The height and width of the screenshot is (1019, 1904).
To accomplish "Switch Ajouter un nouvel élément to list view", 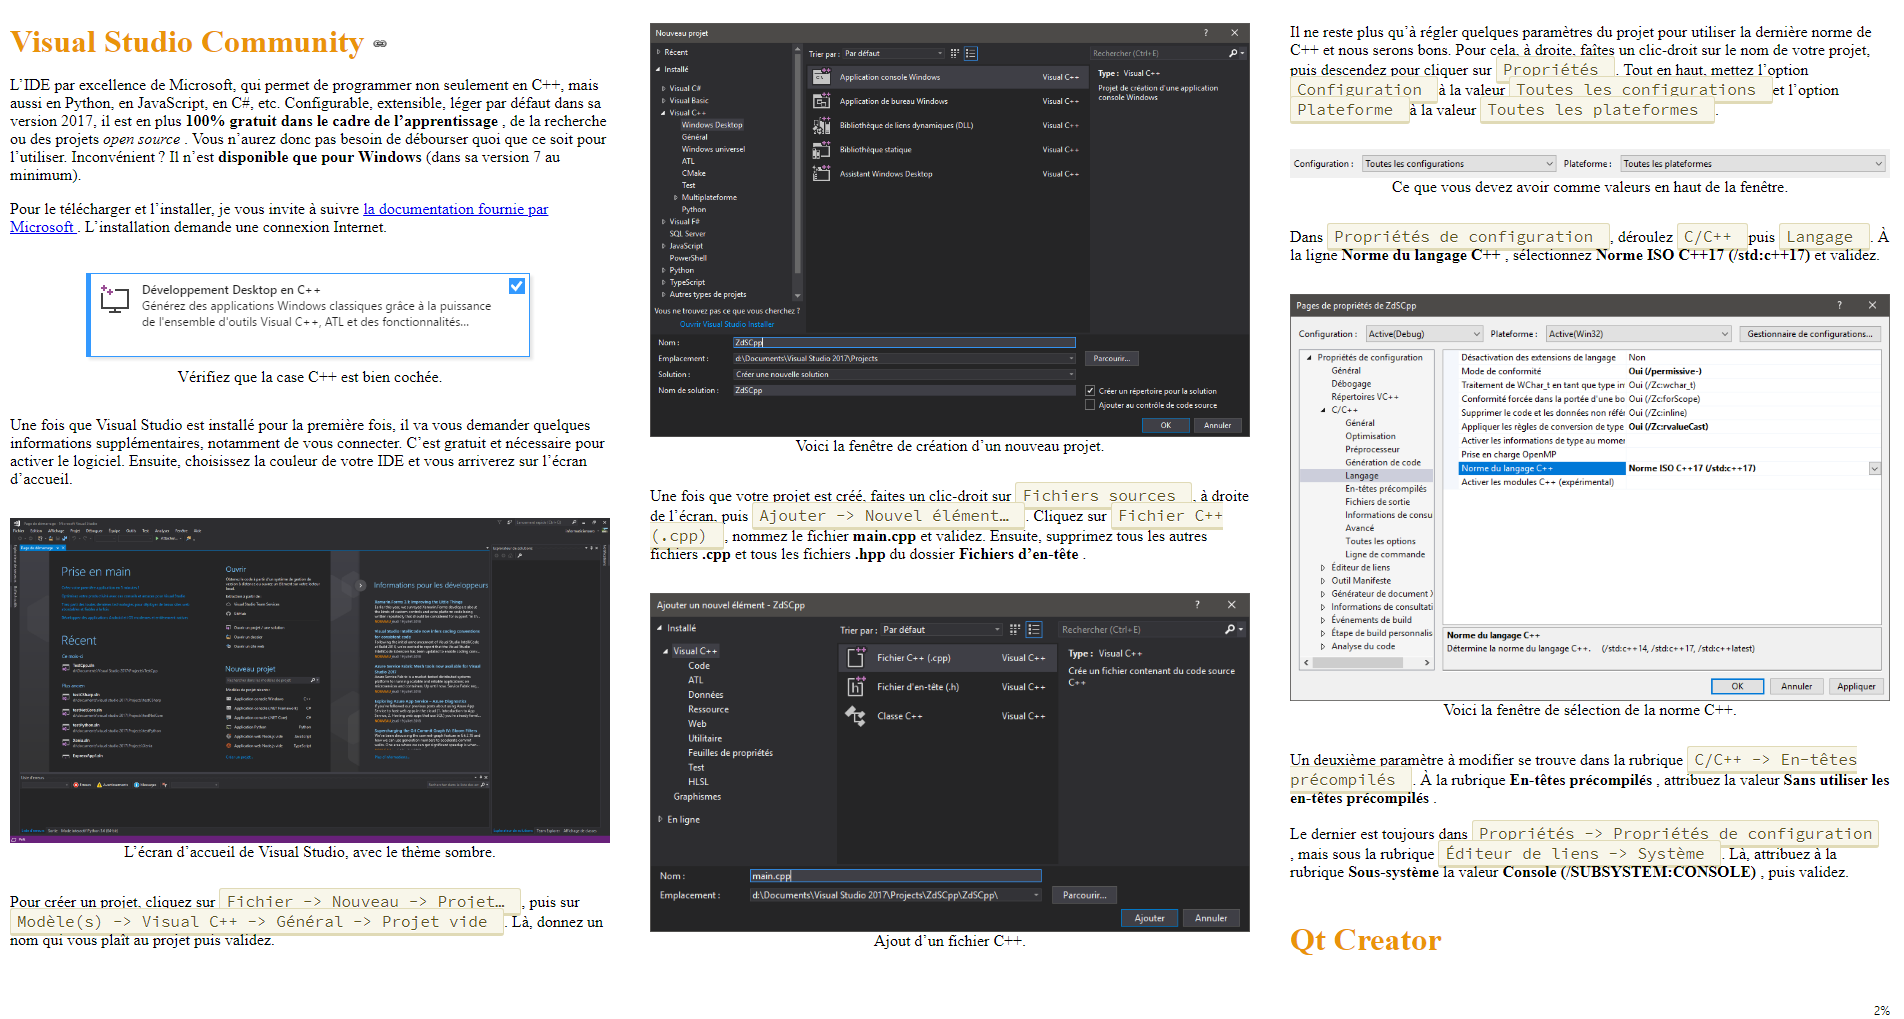I will [x=1034, y=629].
